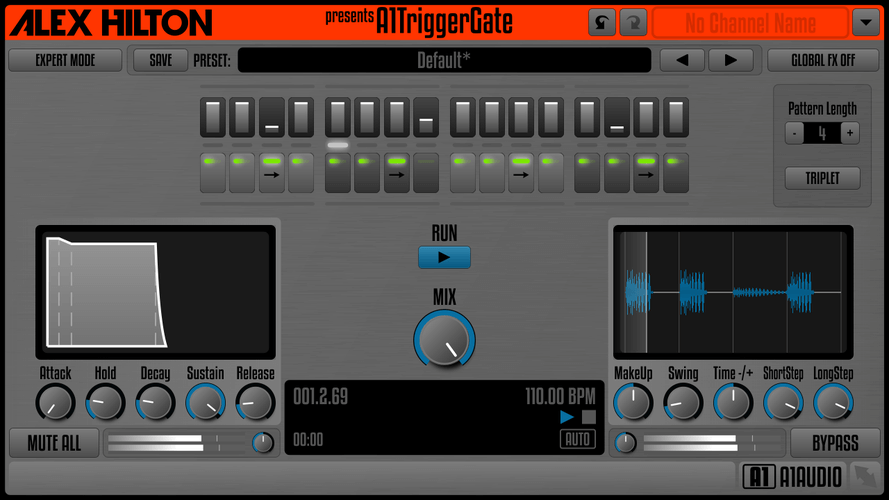Click the input level meter bars
Viewport: 889px width, 500px height.
click(177, 443)
